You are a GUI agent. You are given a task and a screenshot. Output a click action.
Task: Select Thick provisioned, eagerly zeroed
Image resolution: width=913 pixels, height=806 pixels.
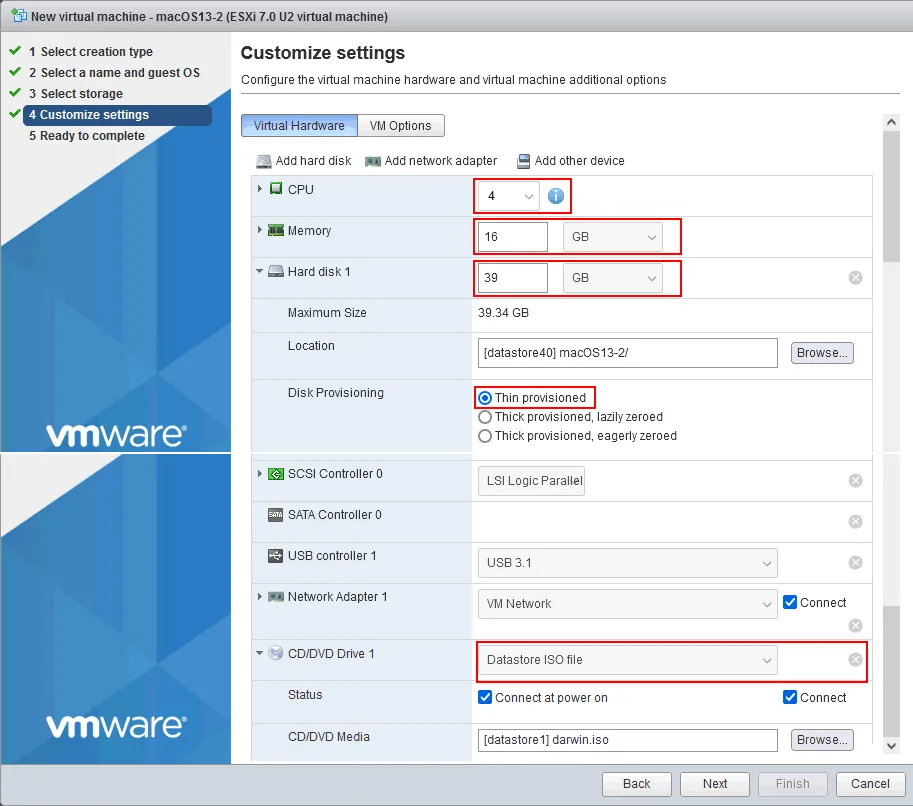tap(485, 436)
